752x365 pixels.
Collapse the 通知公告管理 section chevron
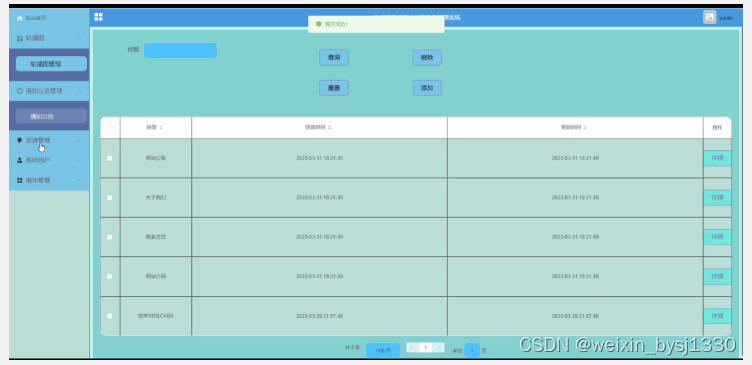coord(80,91)
